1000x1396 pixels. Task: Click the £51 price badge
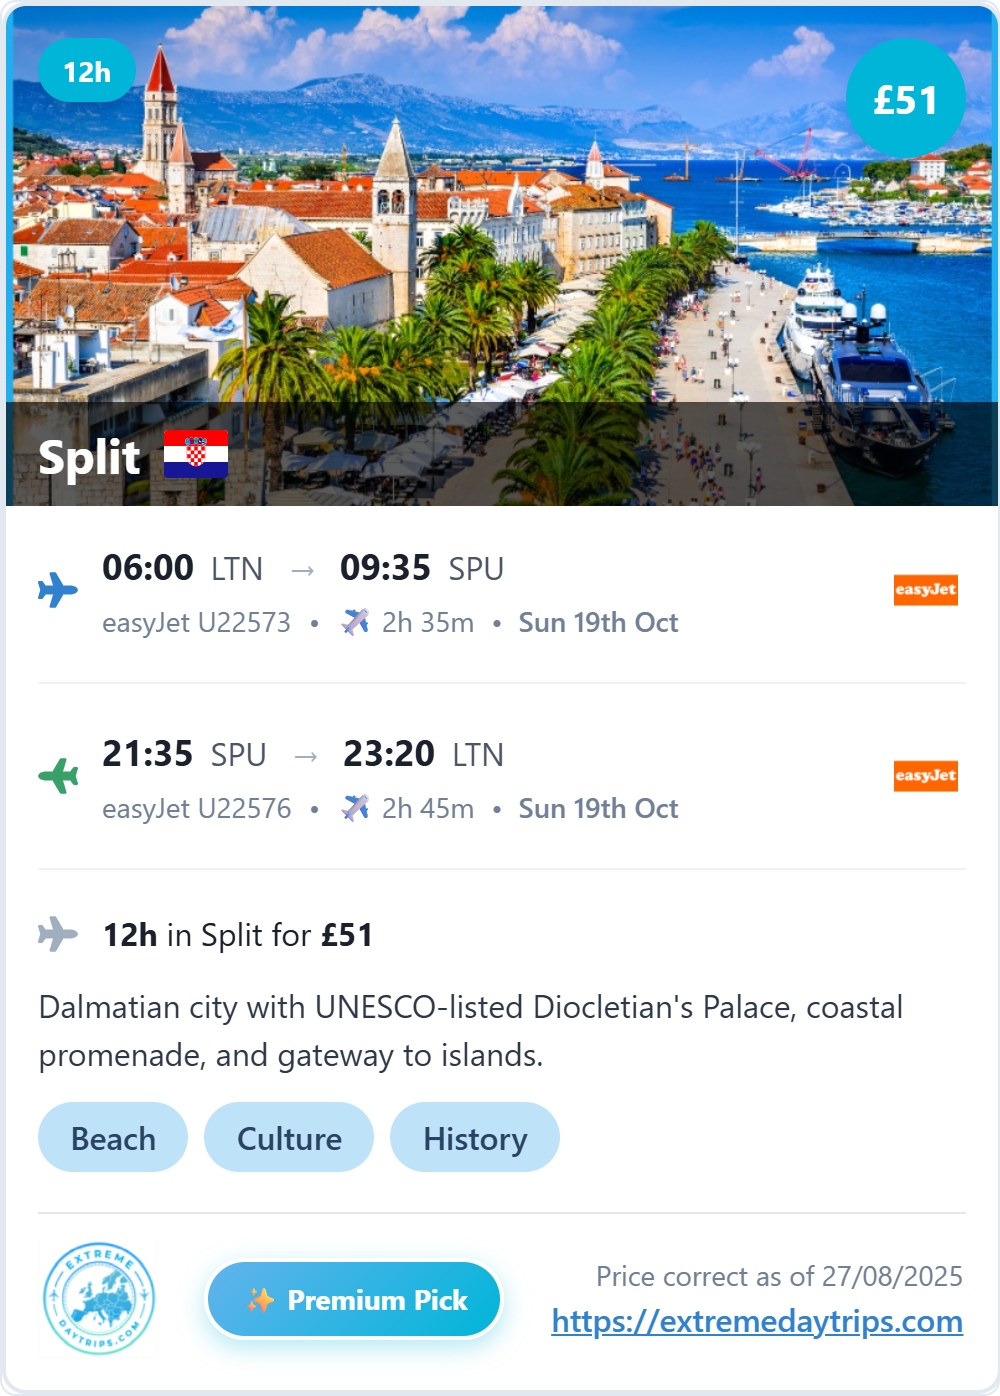(x=906, y=99)
